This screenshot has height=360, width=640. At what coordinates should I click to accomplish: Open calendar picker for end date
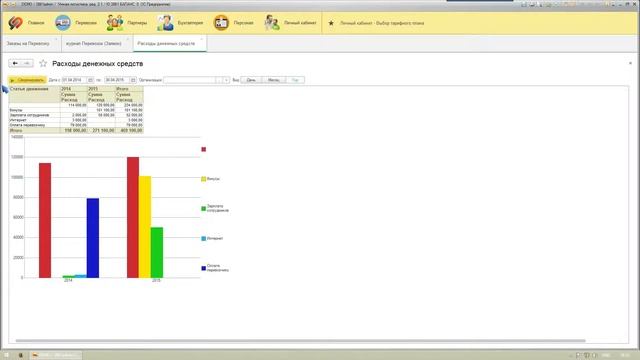[133, 80]
